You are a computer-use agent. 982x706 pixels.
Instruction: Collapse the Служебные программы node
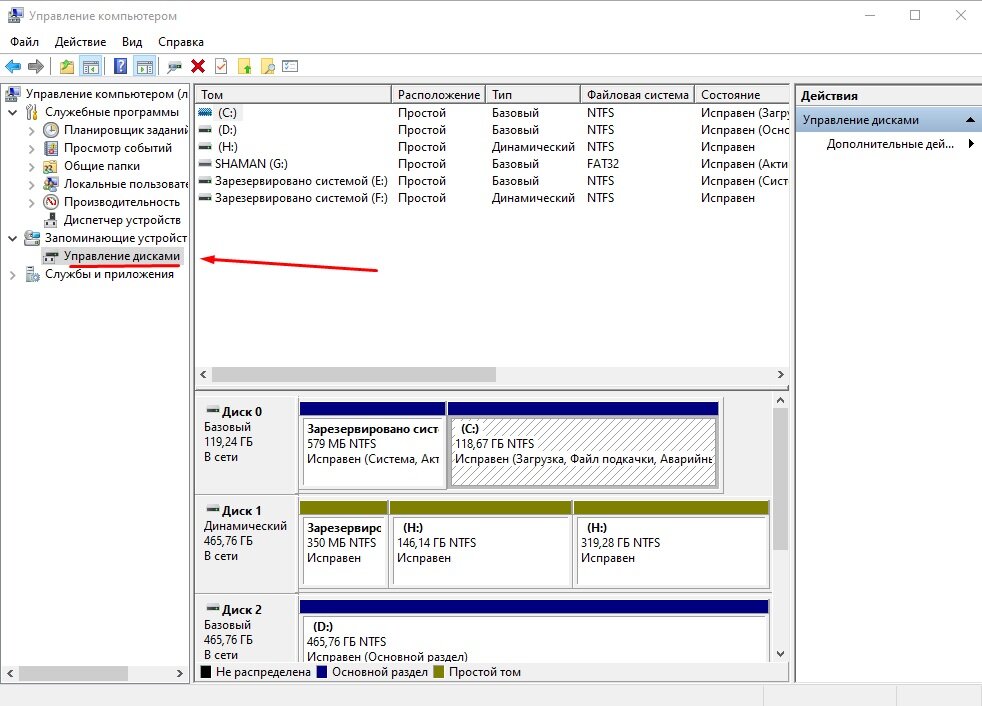point(13,113)
